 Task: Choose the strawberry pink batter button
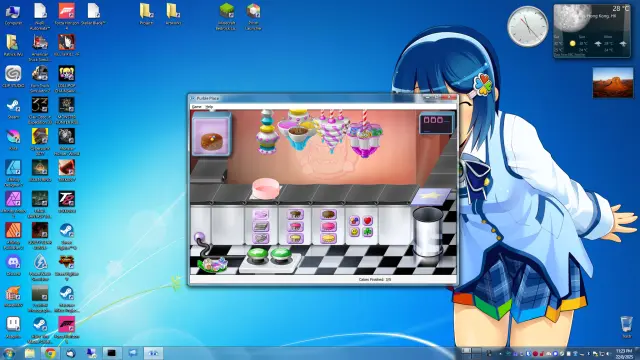pos(295,227)
